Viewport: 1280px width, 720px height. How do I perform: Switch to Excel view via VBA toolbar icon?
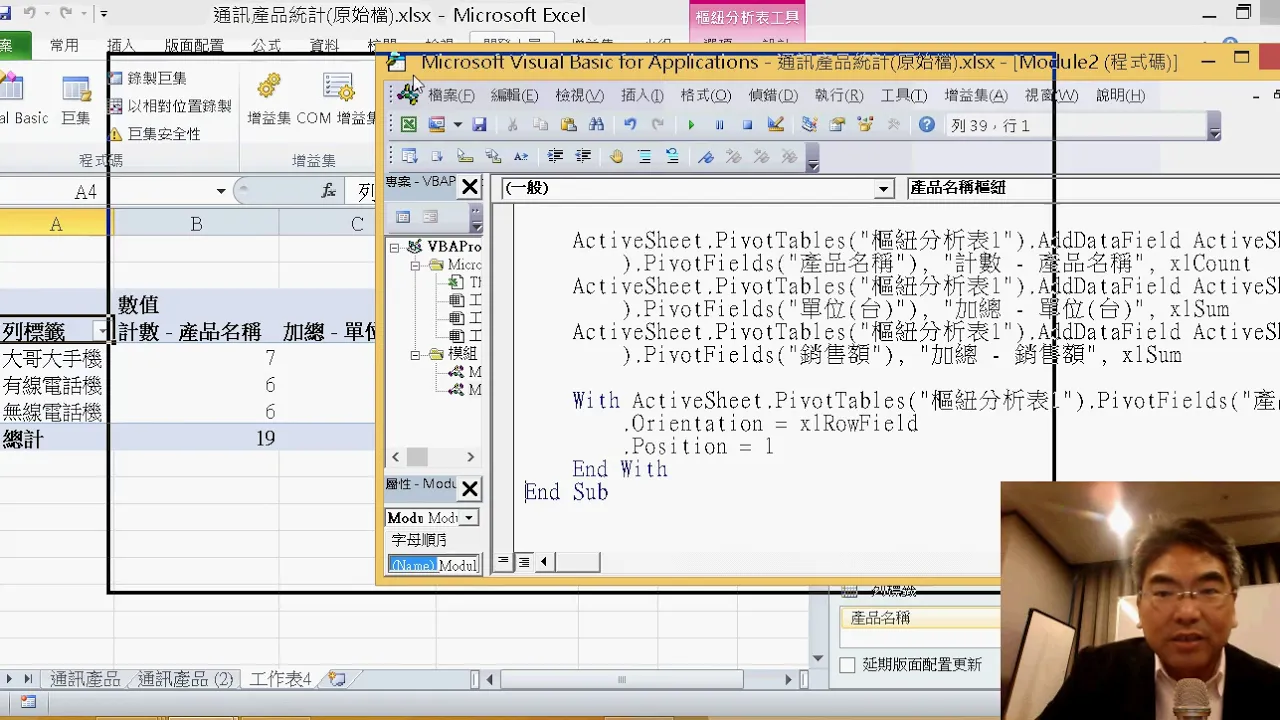(409, 125)
